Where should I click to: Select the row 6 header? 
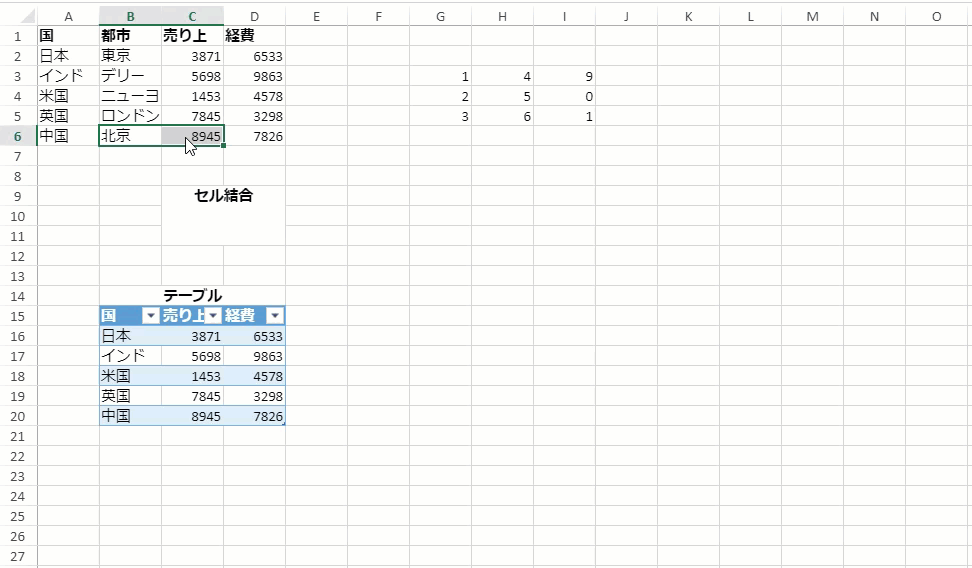(x=18, y=136)
